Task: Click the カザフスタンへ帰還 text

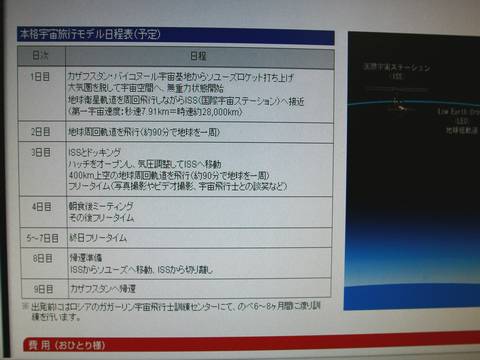Action: [103, 289]
